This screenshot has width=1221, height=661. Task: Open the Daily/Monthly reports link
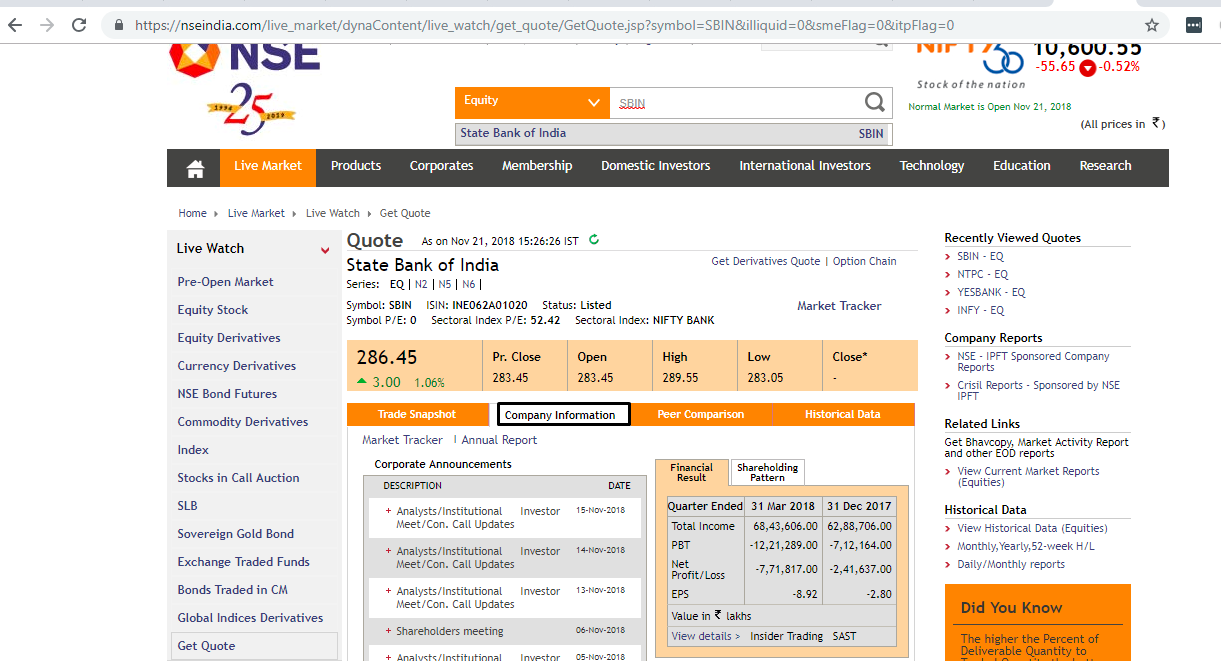pyautogui.click(x=1011, y=564)
